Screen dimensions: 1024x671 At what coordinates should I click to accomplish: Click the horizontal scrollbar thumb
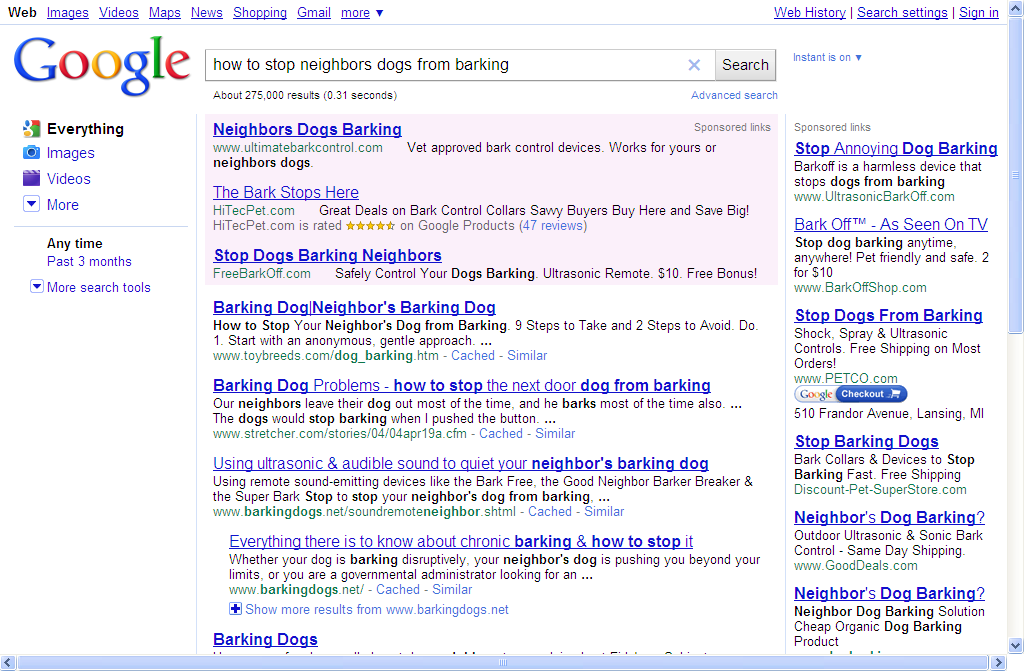tap(503, 663)
